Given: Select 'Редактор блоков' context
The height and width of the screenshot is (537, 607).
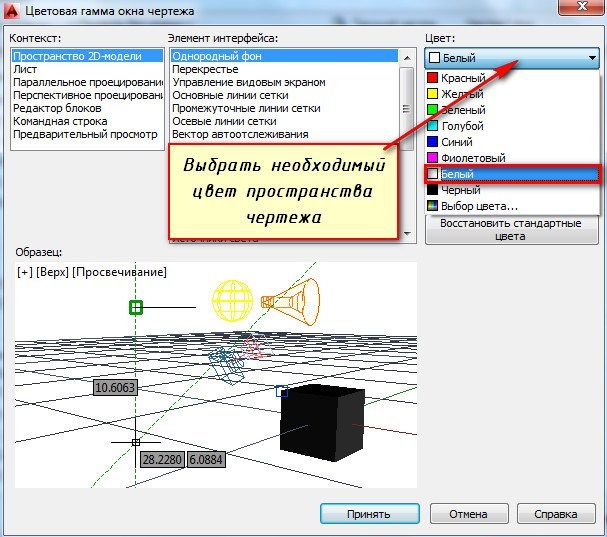Looking at the screenshot, I should click(x=87, y=108).
